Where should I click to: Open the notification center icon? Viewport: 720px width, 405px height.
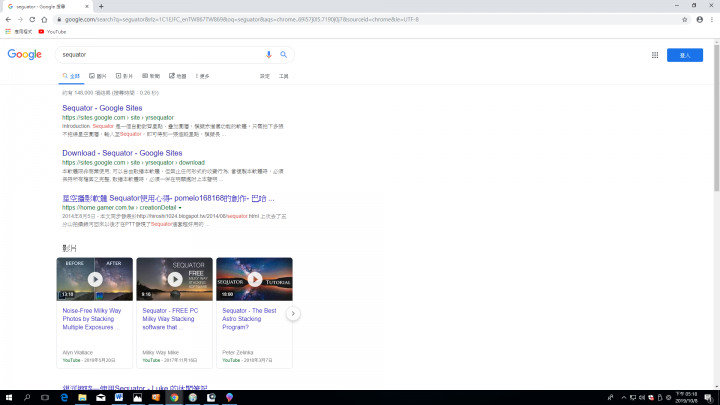[709, 398]
